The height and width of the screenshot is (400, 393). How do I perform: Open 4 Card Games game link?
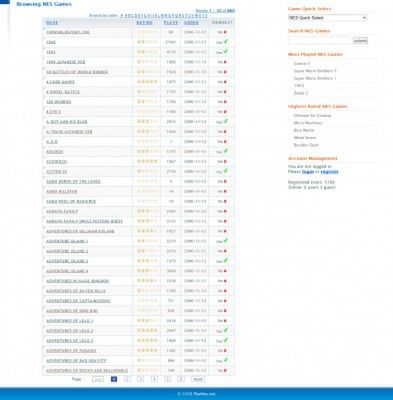[x=60, y=82]
